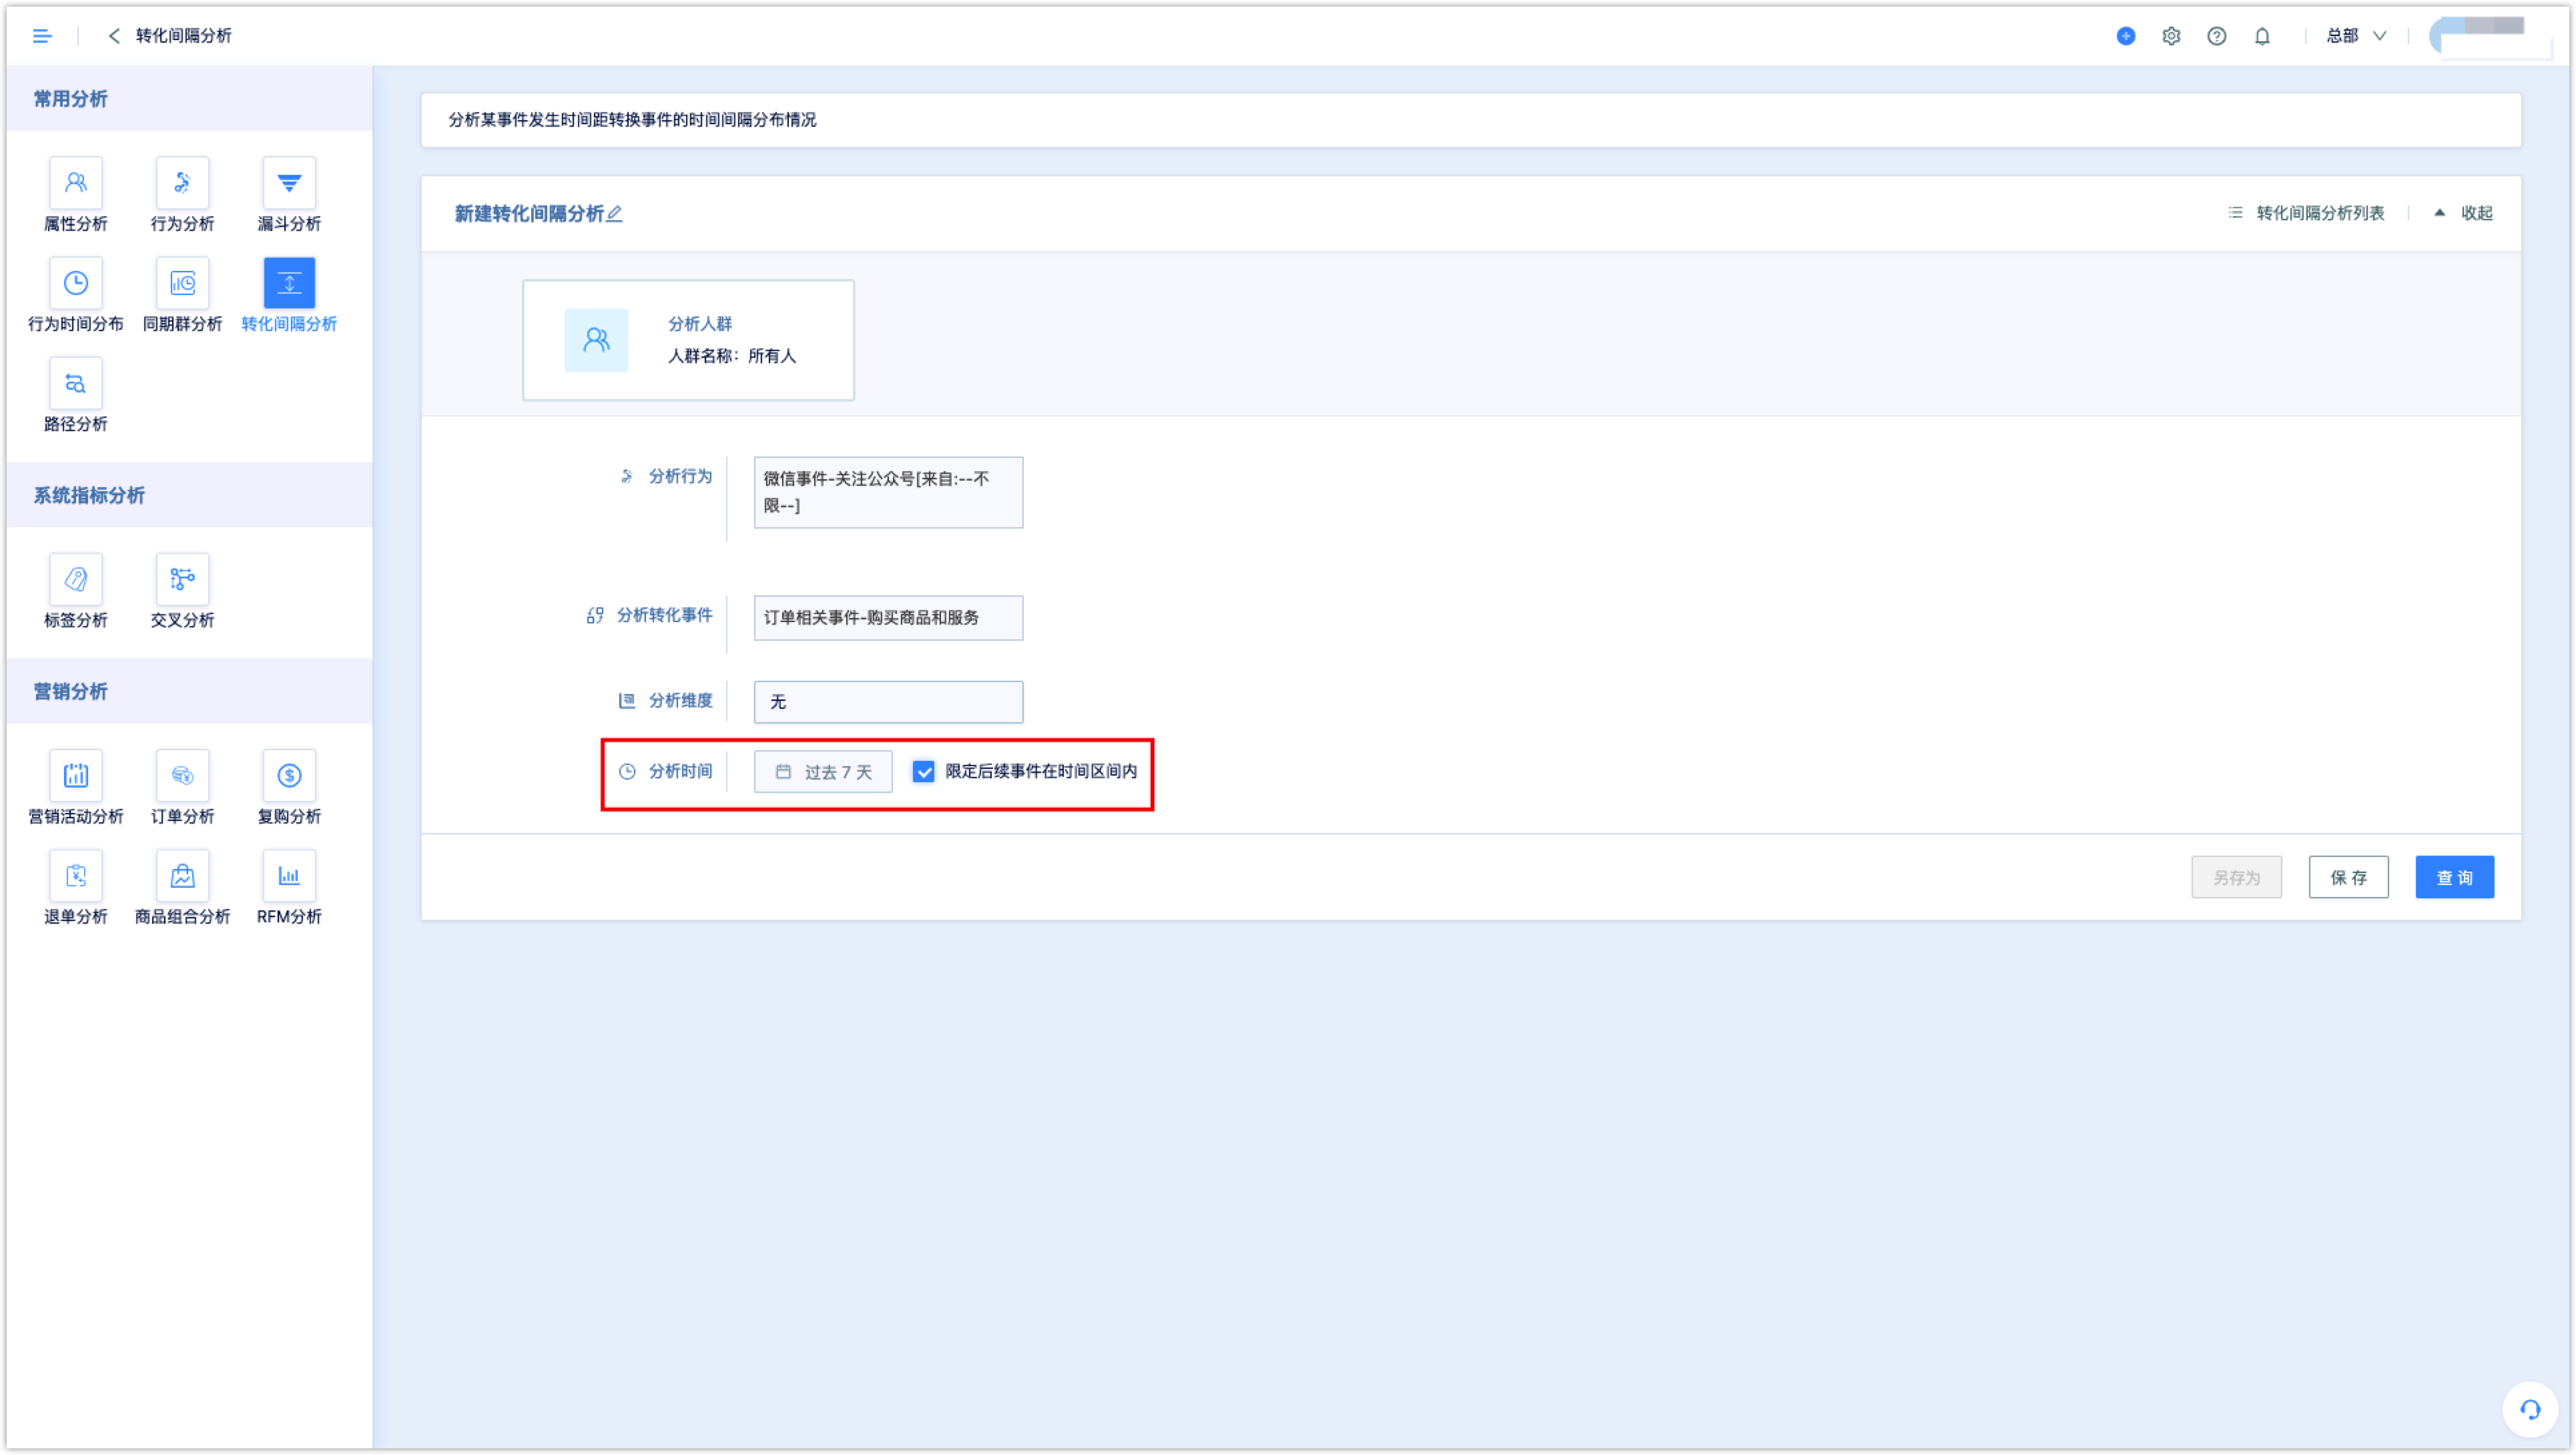Click the blue plus circle icon in the header
This screenshot has width=2576, height=1455.
pos(2126,36)
